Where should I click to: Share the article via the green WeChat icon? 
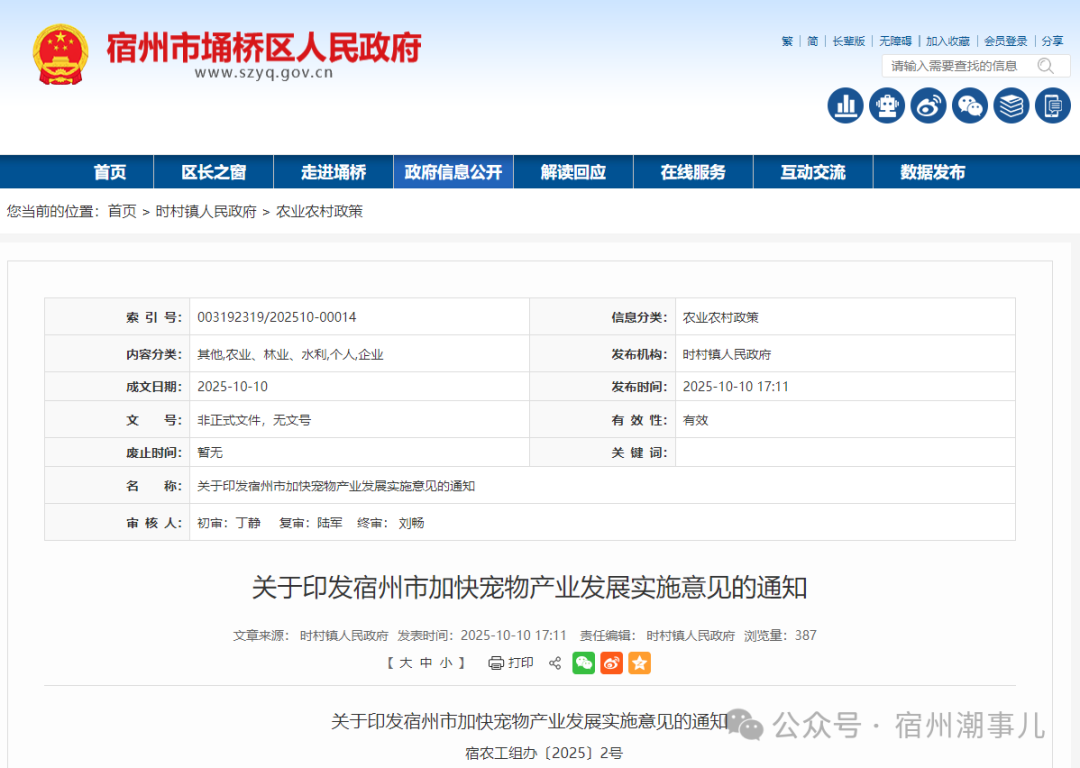584,662
